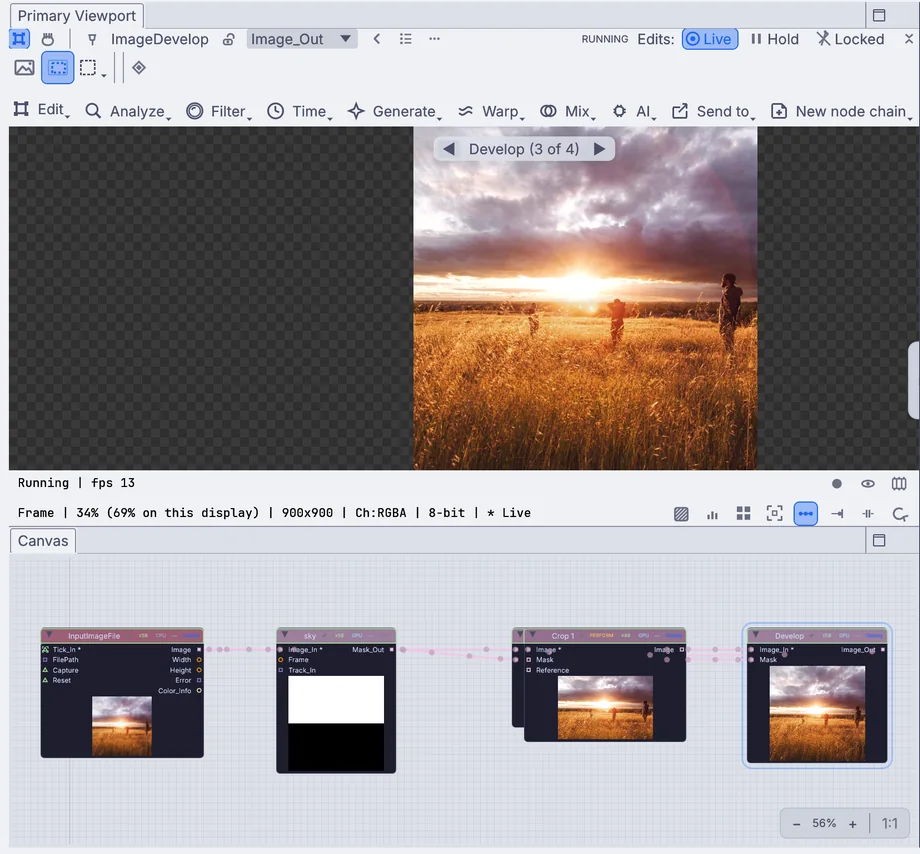Open the Warp menu
This screenshot has width=920, height=854.
coord(491,111)
